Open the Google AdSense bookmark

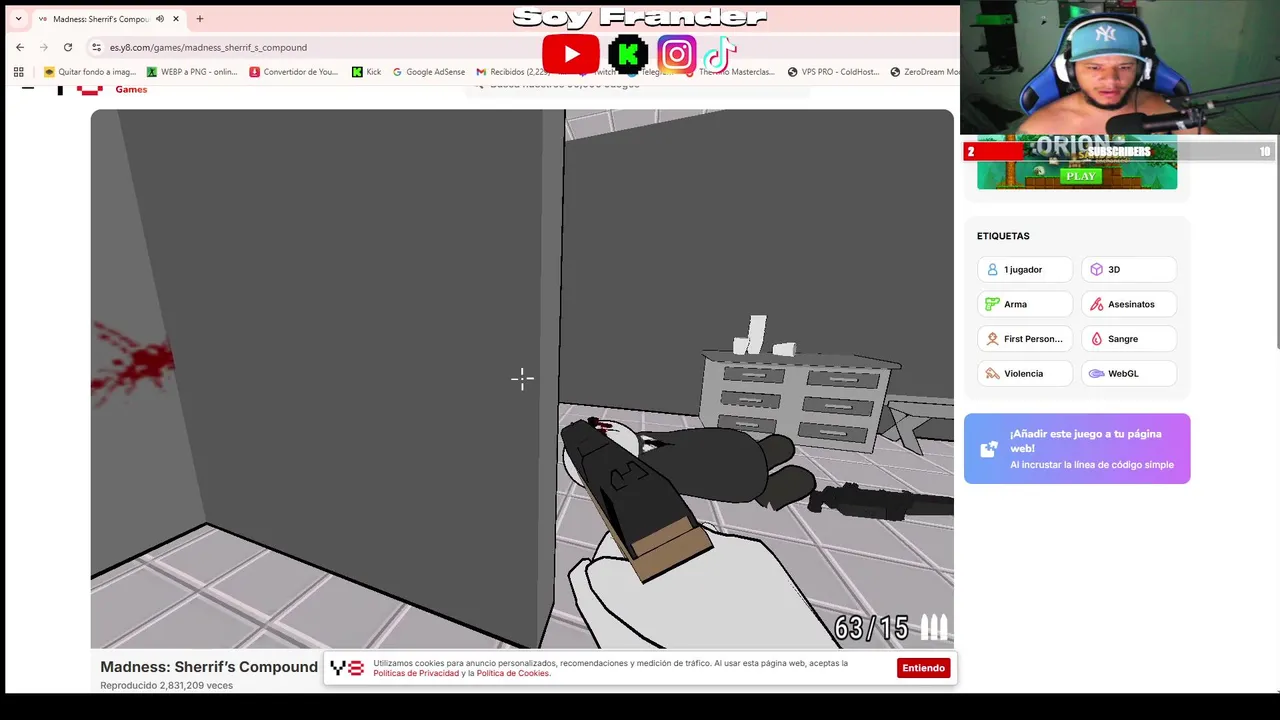click(429, 72)
